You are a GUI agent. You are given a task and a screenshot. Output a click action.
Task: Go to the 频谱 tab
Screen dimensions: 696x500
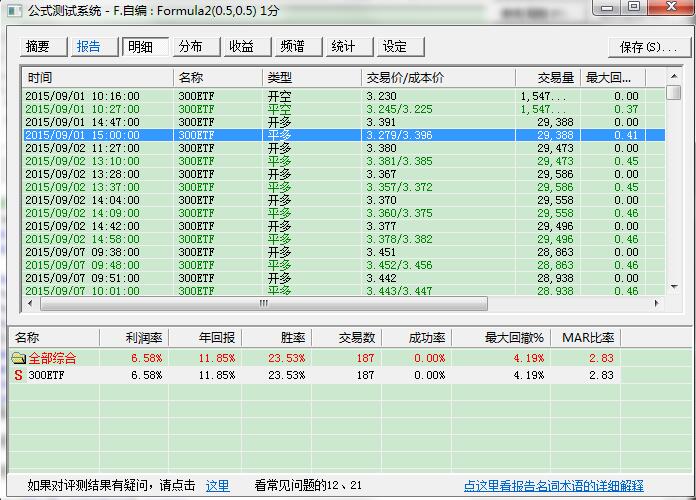click(294, 47)
